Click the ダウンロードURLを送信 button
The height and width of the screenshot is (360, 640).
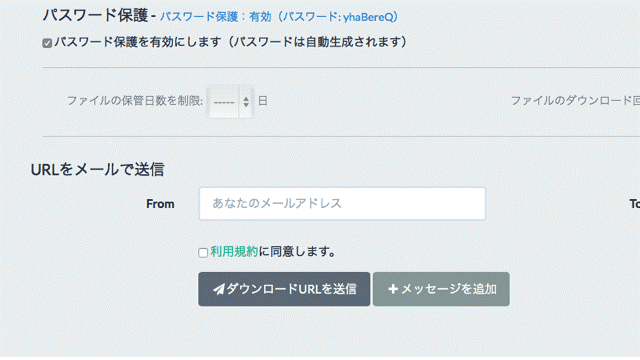(x=284, y=289)
